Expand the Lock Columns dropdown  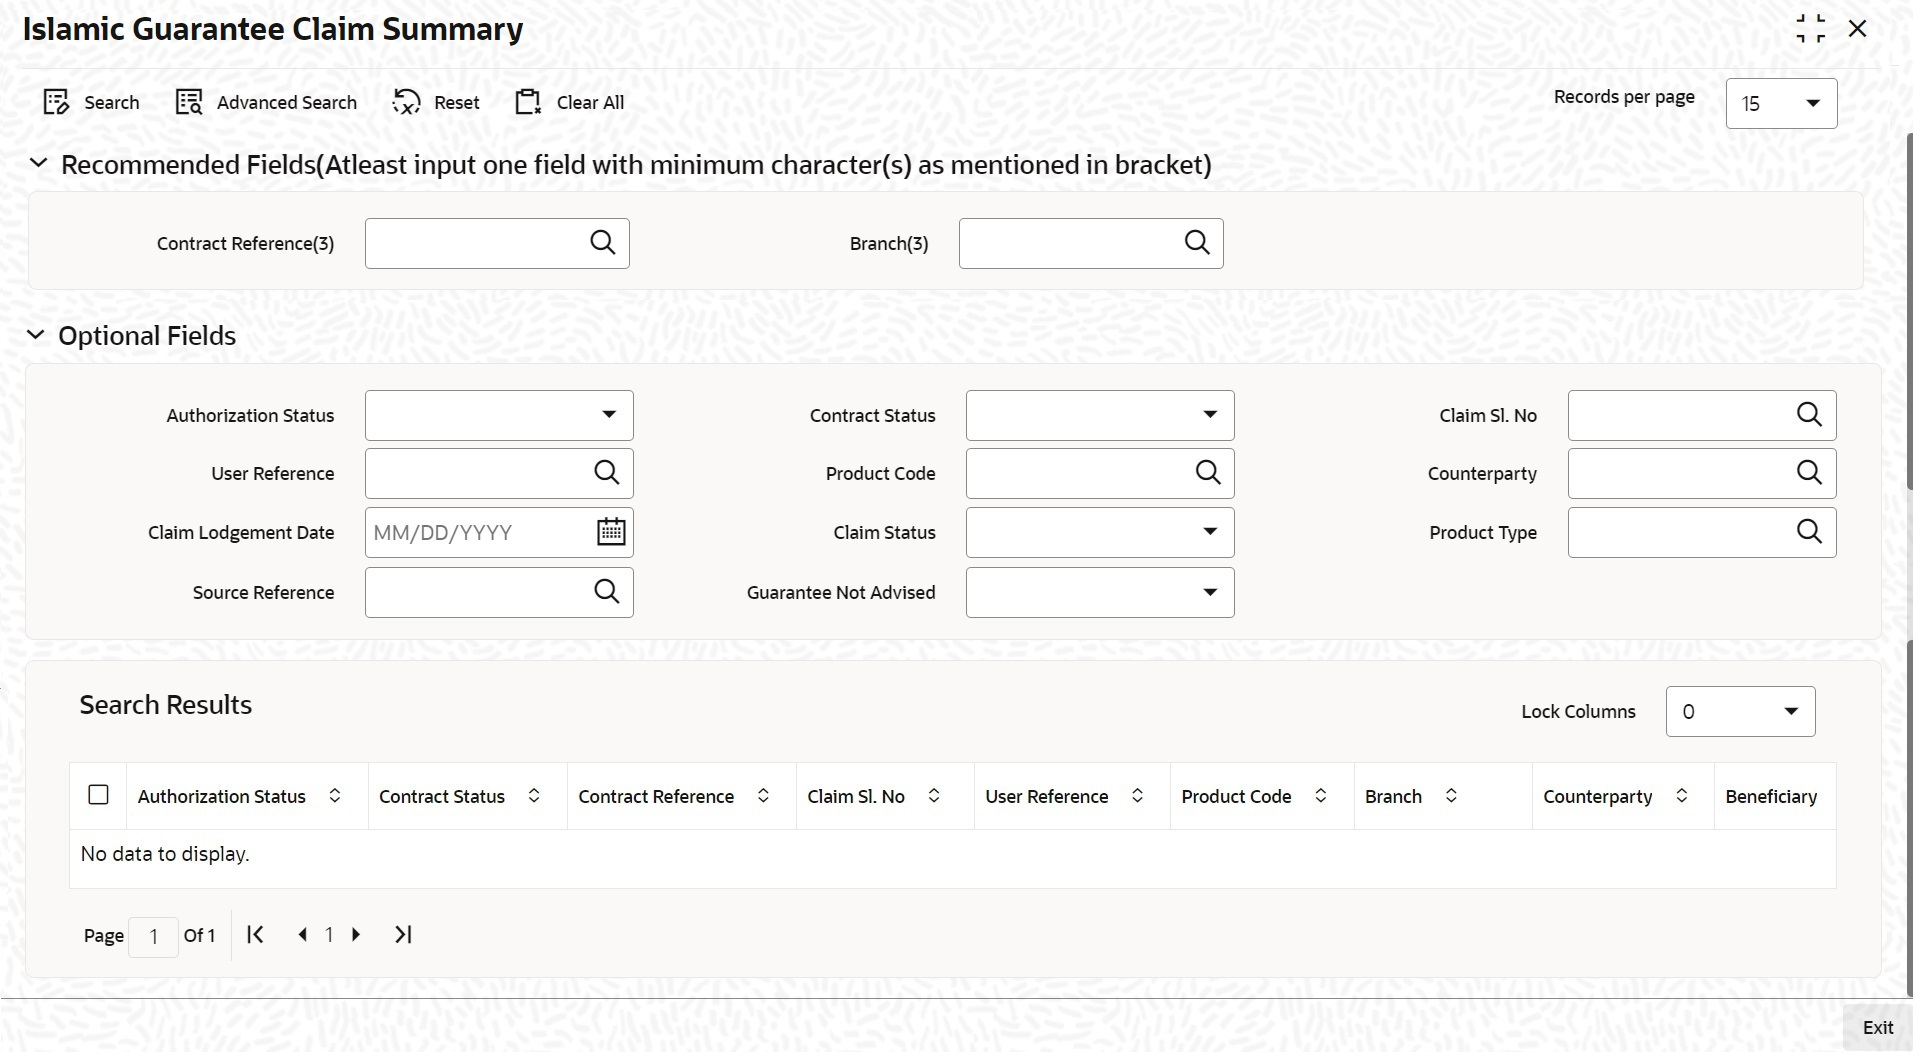(1740, 712)
